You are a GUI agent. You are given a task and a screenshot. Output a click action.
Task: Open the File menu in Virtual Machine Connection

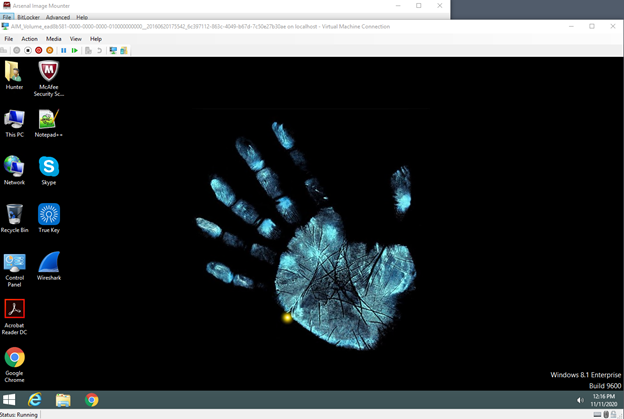coord(8,39)
